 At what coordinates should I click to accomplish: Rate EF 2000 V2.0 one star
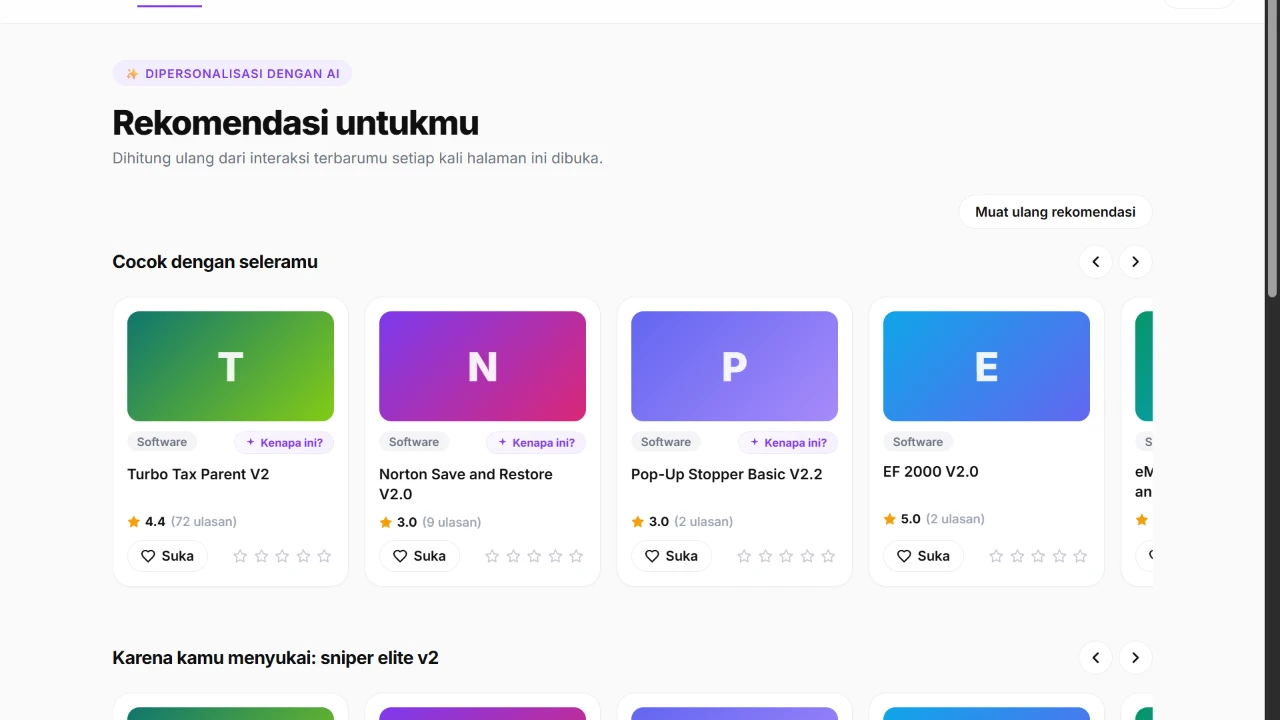(x=996, y=556)
